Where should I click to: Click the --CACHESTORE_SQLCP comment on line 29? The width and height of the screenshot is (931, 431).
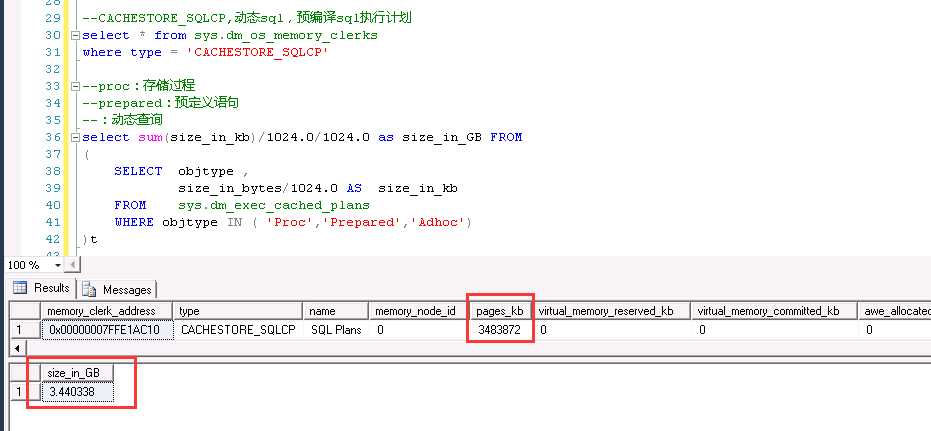coord(247,18)
